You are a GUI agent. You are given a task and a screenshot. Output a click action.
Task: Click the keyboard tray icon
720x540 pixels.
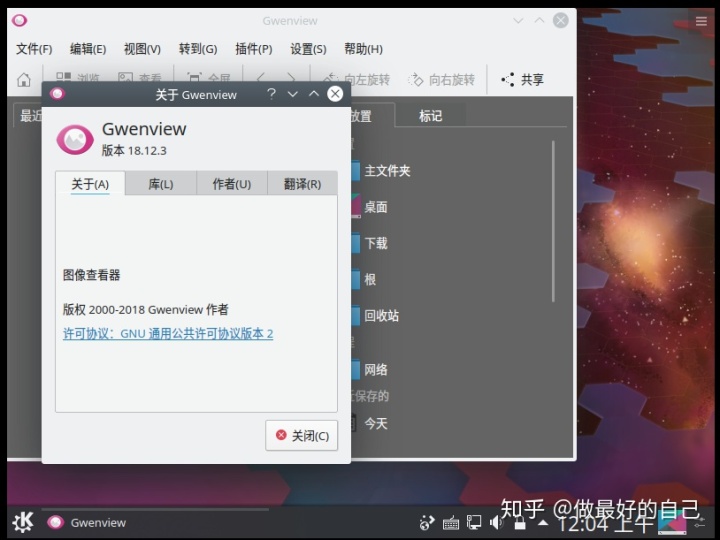pos(450,523)
